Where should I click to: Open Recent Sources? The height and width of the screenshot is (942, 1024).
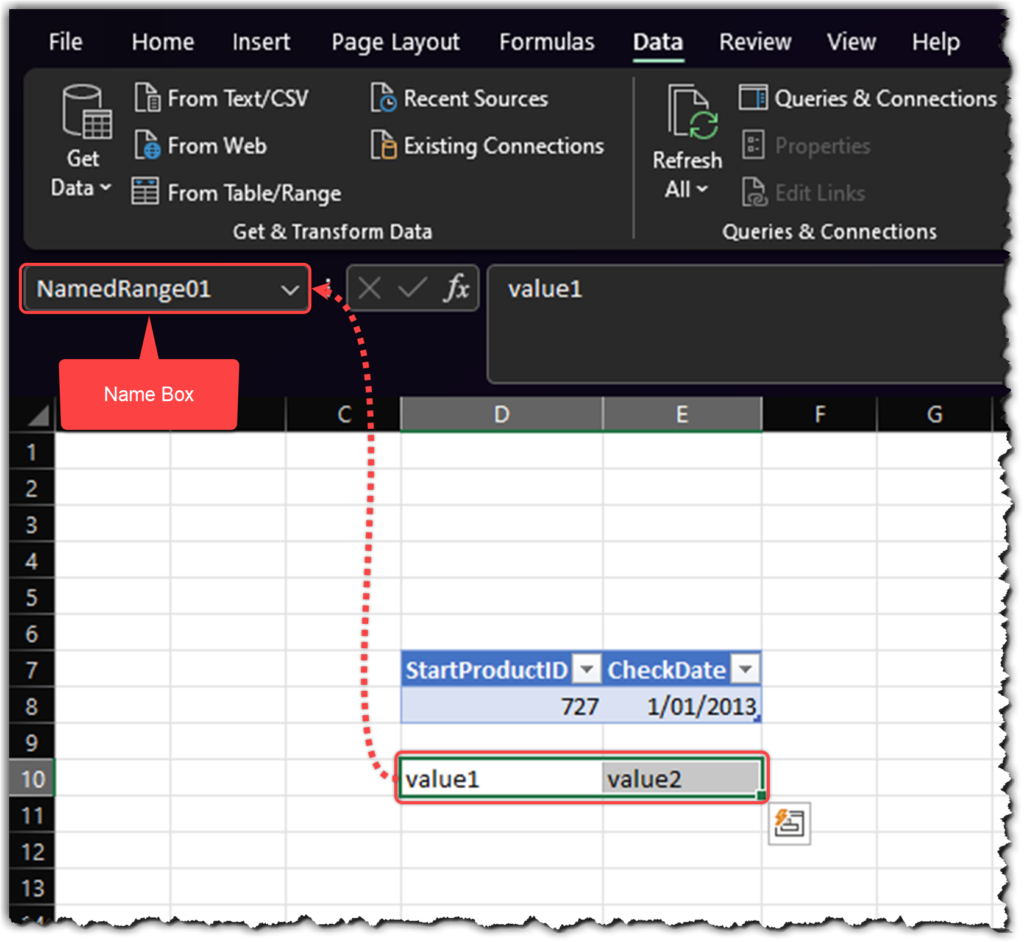tap(459, 99)
